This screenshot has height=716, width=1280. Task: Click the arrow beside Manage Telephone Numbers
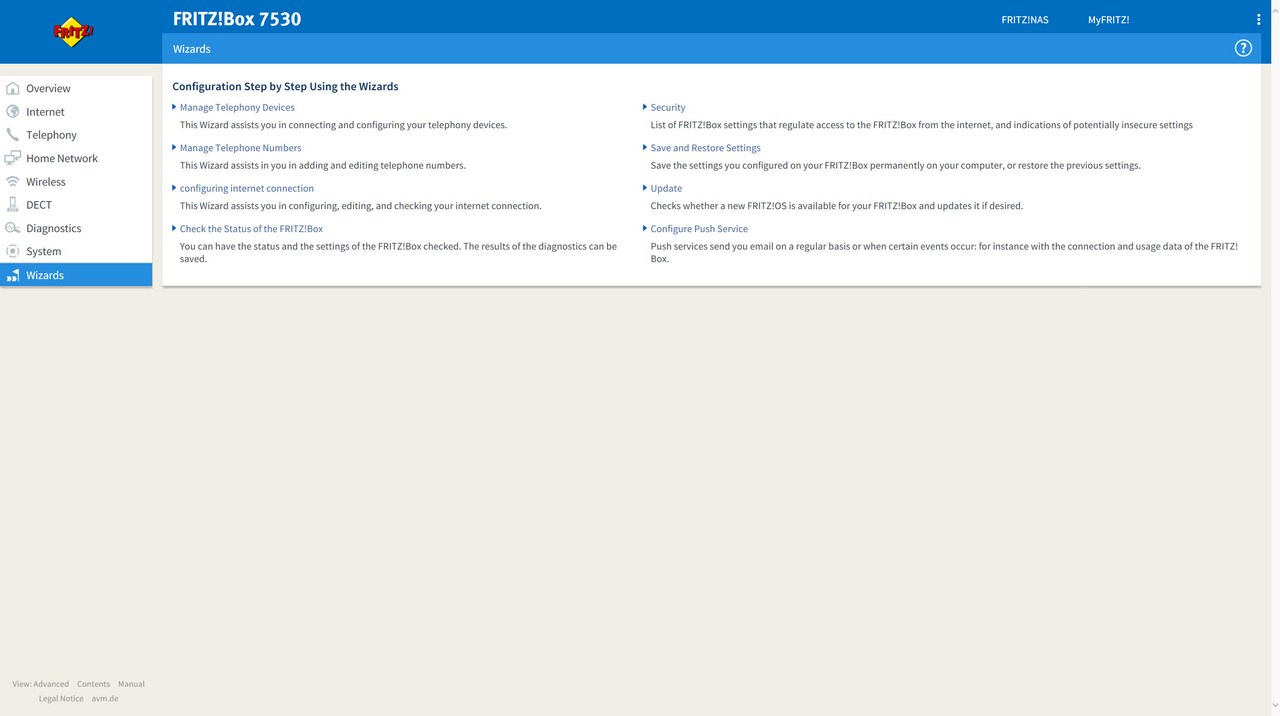[174, 147]
